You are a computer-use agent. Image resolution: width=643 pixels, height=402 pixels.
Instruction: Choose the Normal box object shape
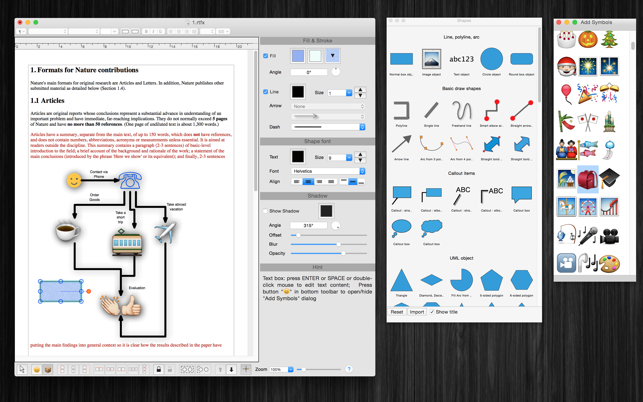(401, 59)
